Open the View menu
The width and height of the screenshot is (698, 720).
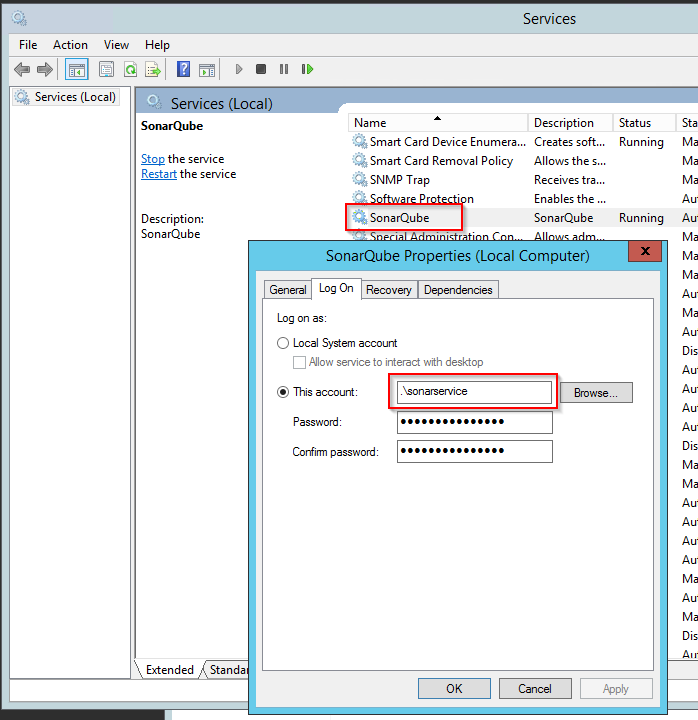[x=116, y=45]
